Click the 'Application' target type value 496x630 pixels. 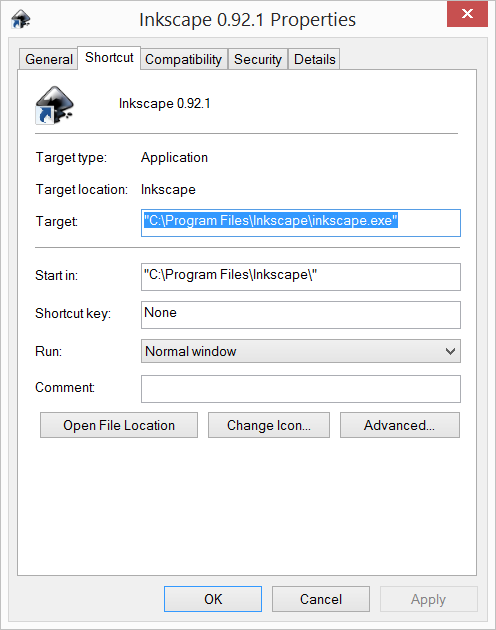point(174,158)
